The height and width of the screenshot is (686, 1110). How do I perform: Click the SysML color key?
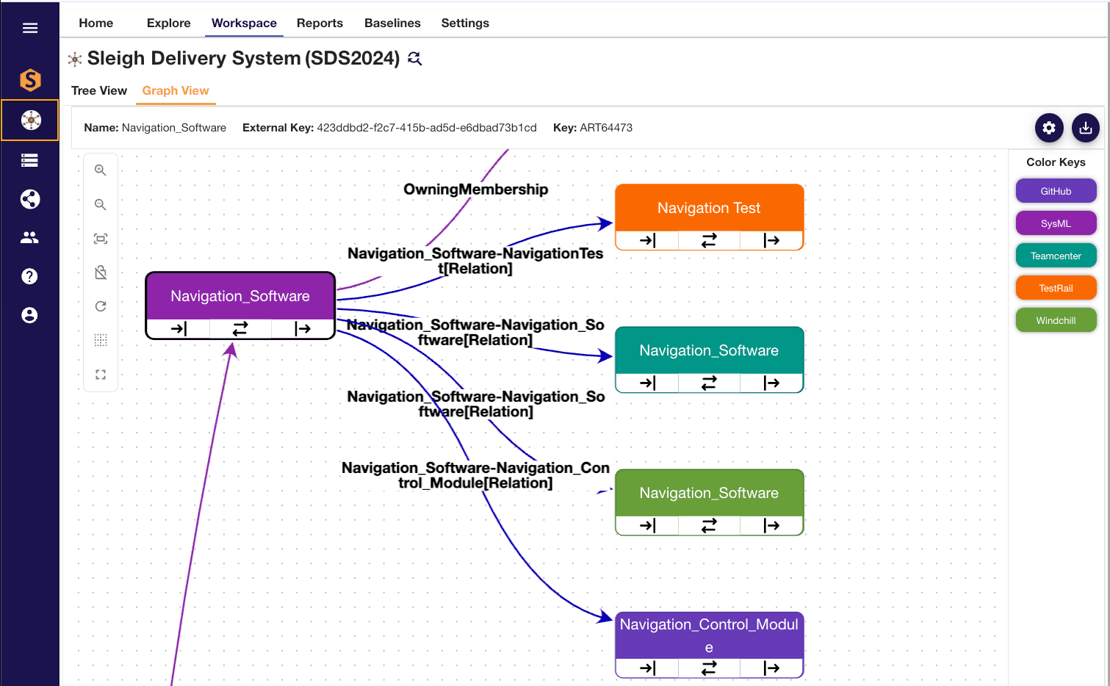(1055, 224)
